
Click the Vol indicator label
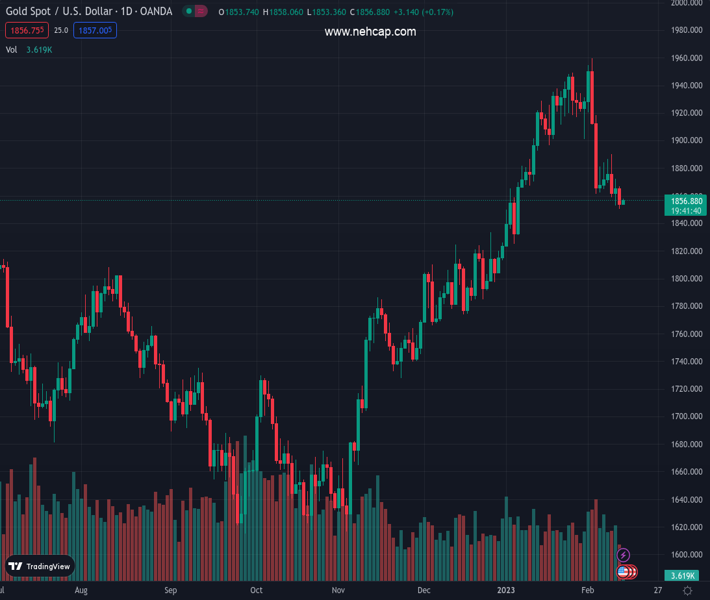click(x=12, y=49)
